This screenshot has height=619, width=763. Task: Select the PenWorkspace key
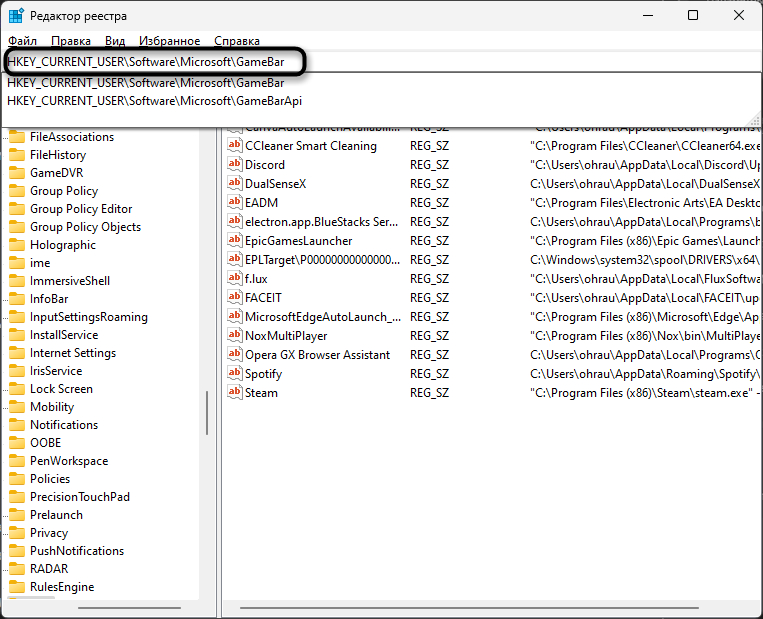coord(69,461)
